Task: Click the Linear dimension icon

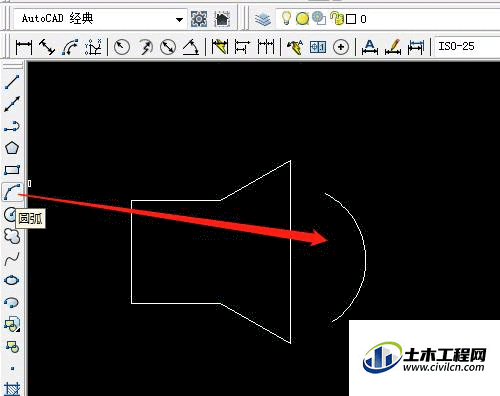Action: [x=24, y=47]
